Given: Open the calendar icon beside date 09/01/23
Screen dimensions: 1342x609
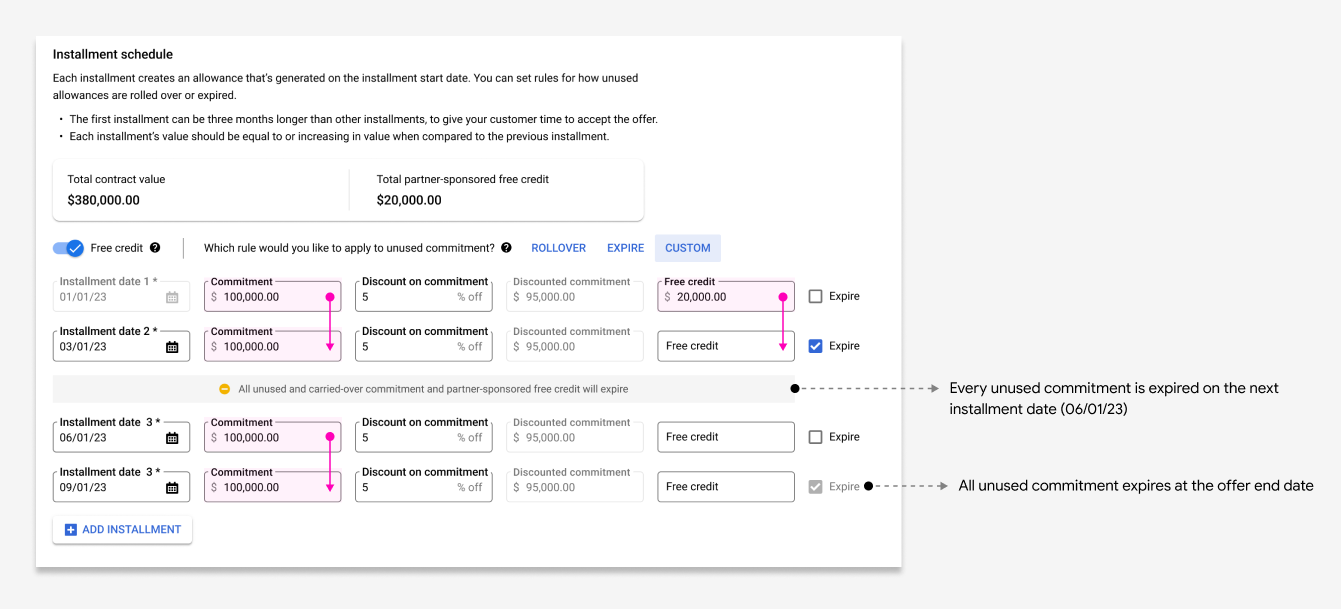Looking at the screenshot, I should tap(171, 486).
